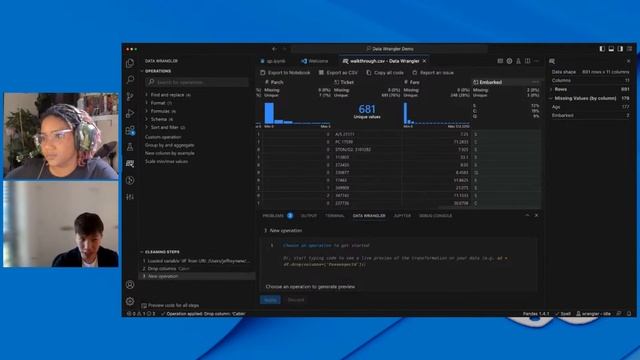Image resolution: width=640 pixels, height=360 pixels.
Task: Toggle Preview code for all steps checkbox
Action: point(144,305)
